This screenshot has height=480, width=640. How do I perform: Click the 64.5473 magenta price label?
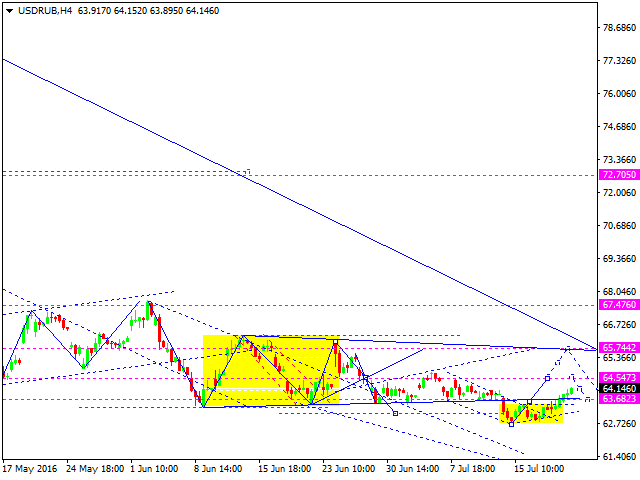[619, 377]
